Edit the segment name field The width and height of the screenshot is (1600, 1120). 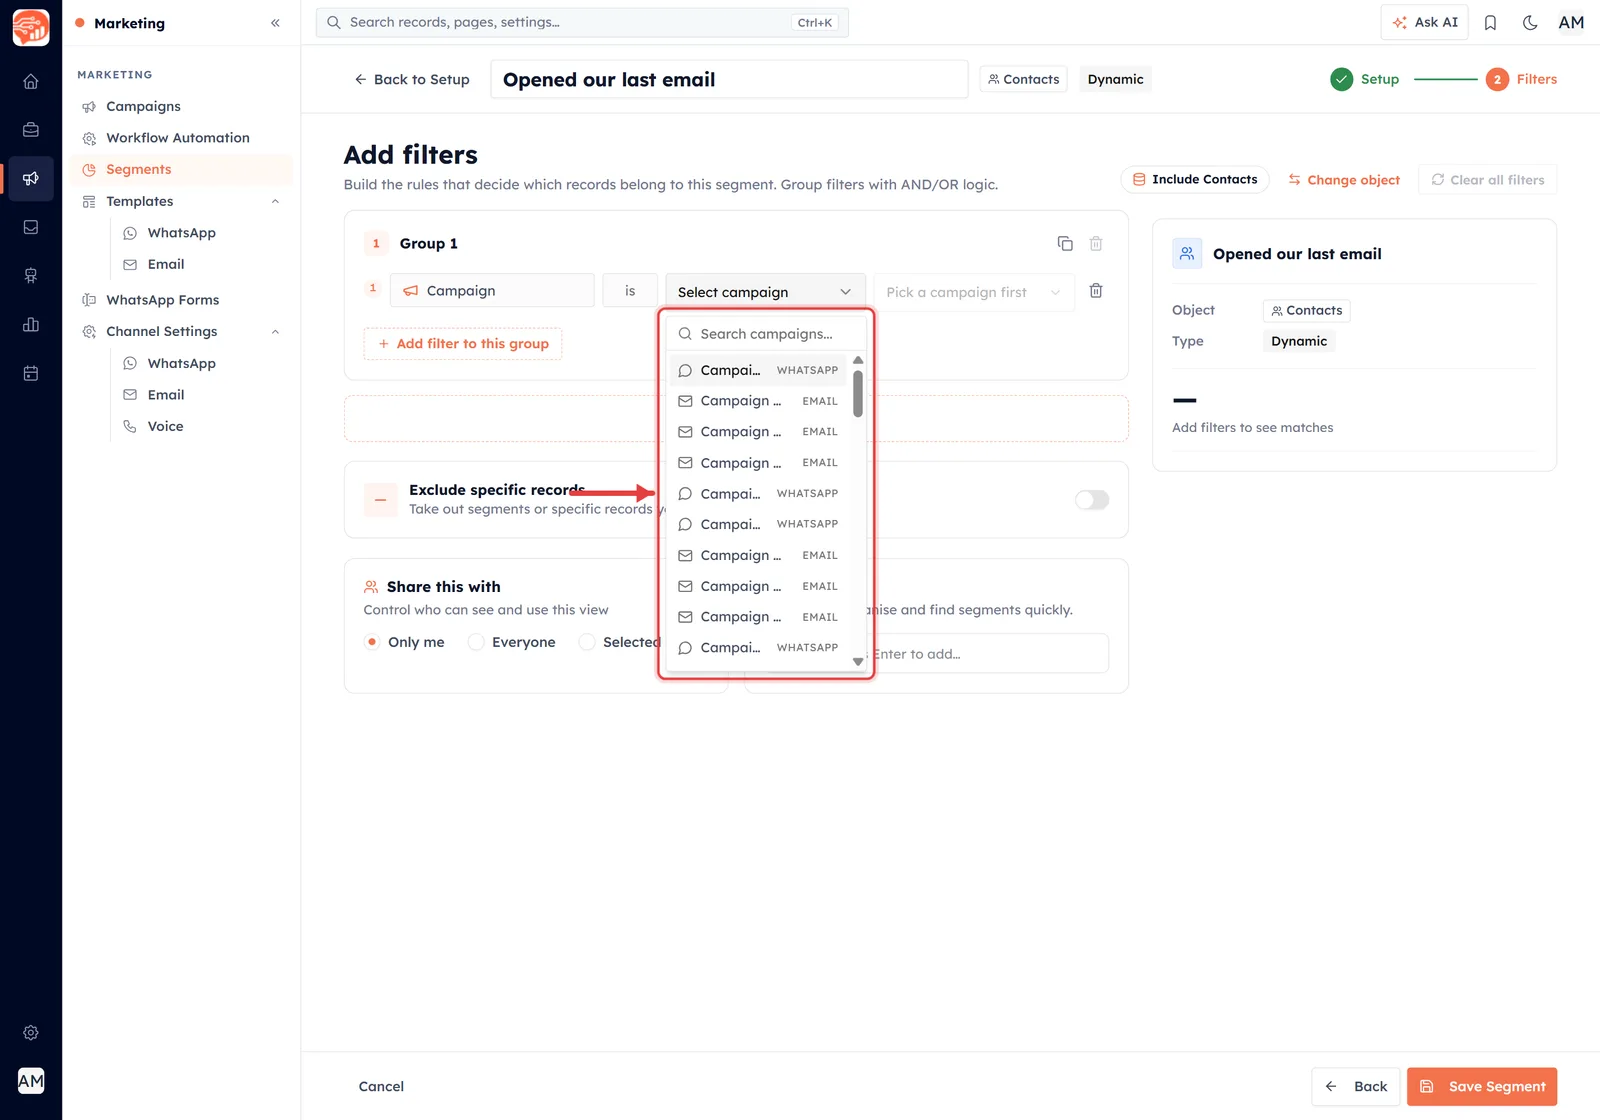[x=729, y=79]
